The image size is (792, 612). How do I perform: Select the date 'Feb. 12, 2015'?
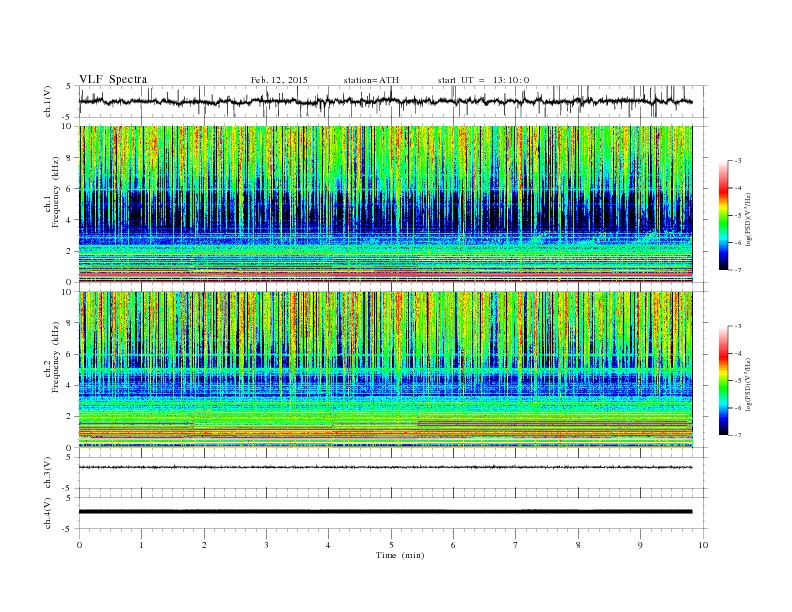279,80
